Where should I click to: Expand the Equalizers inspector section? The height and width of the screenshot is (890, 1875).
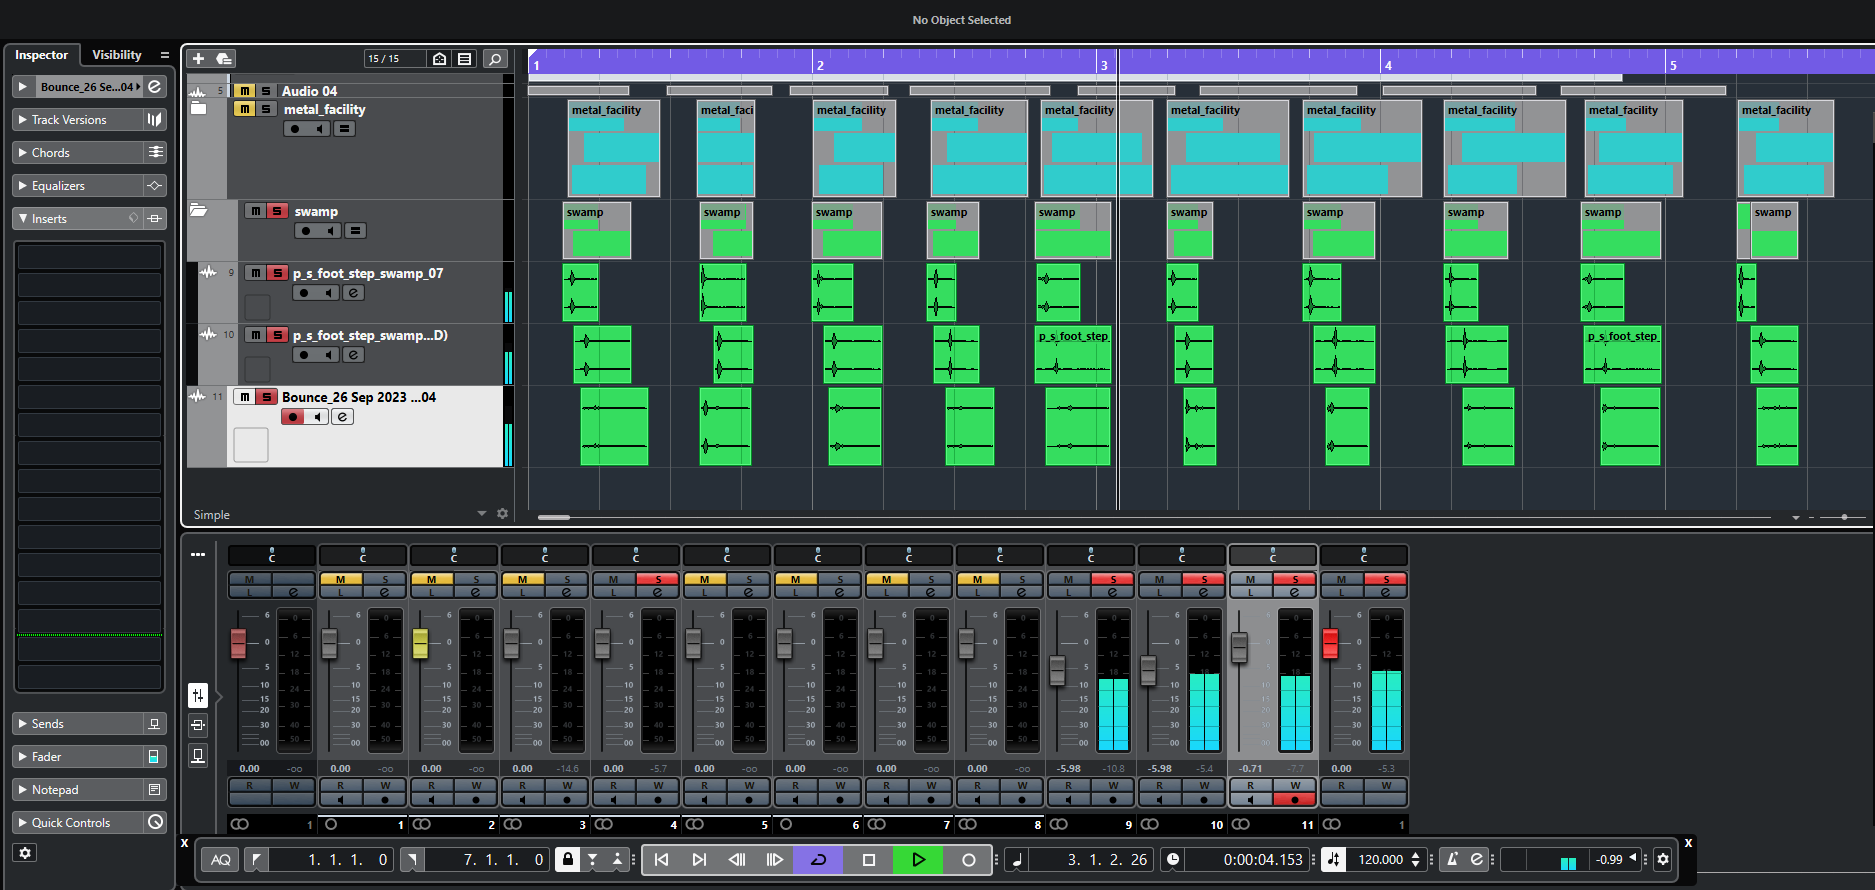[x=78, y=186]
